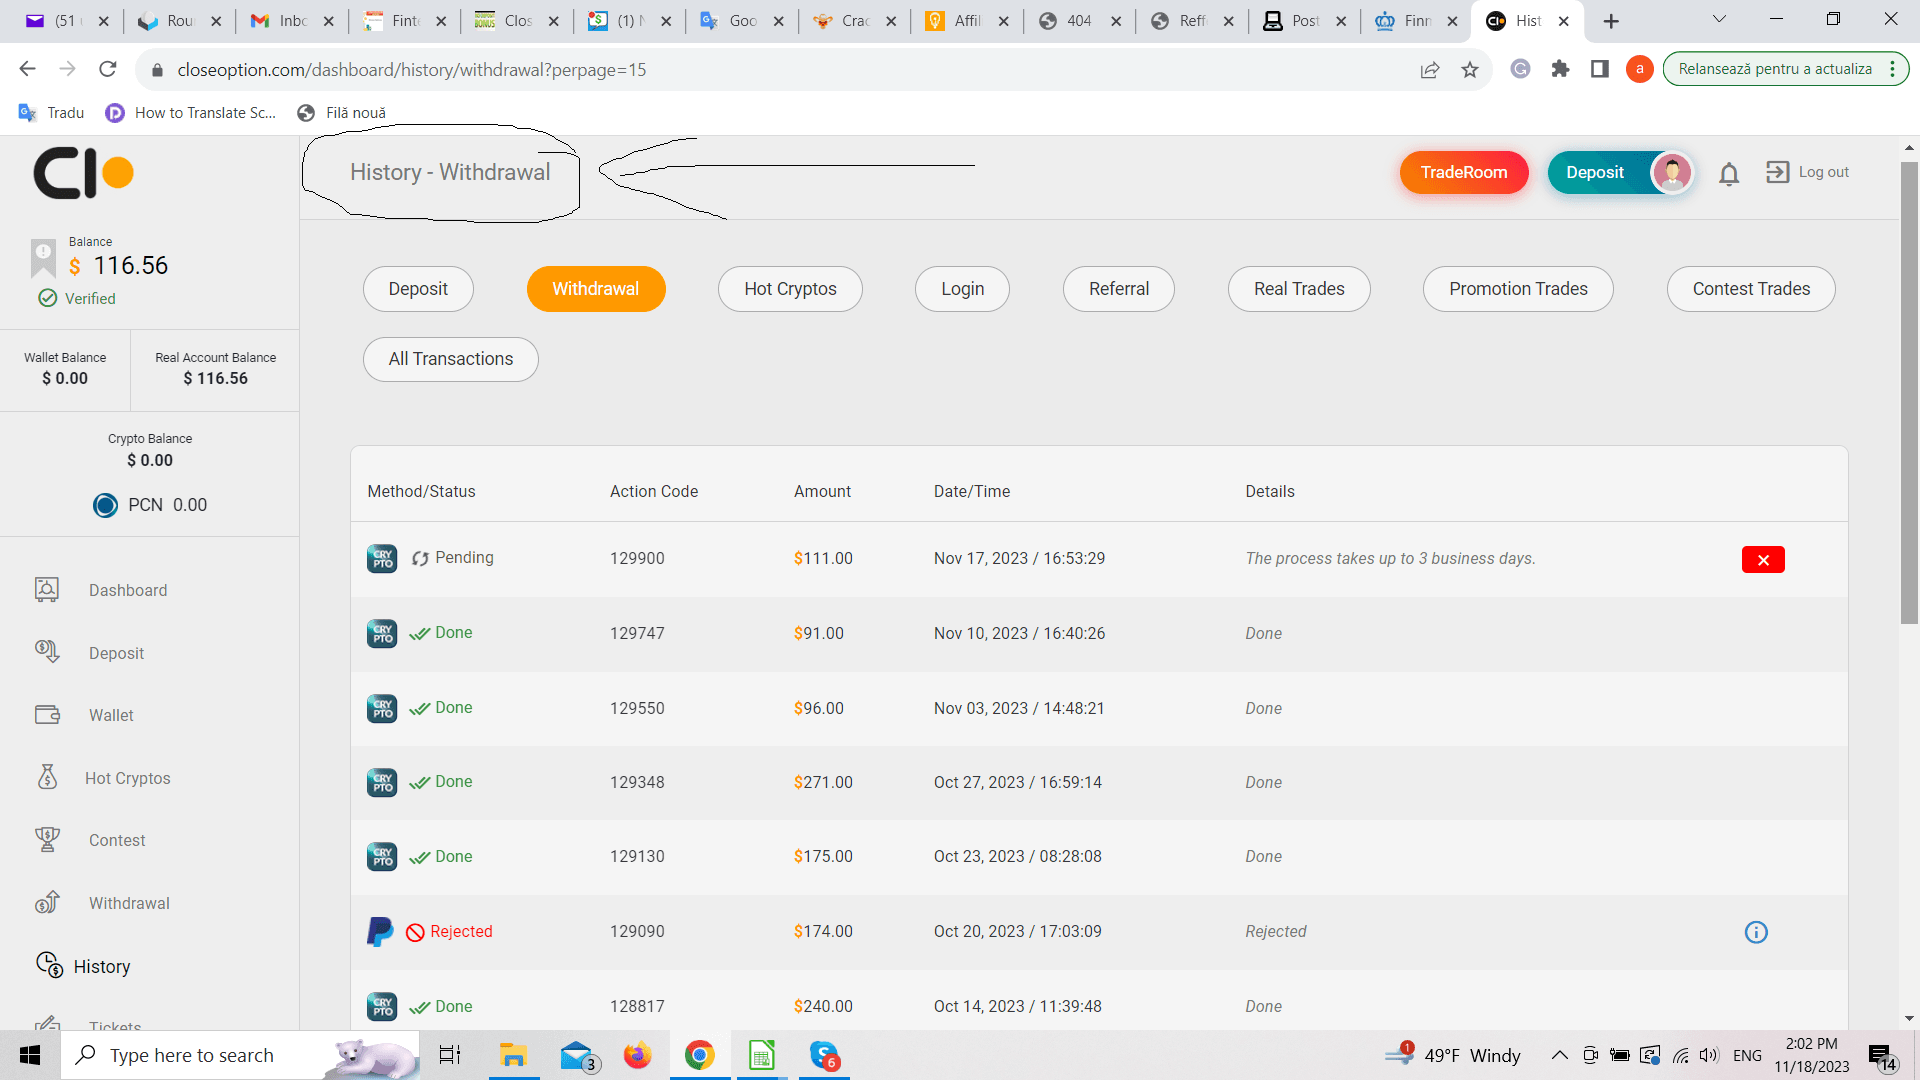Screen dimensions: 1920x1080
Task: Open Promotion Trades history tab
Action: click(x=1517, y=289)
